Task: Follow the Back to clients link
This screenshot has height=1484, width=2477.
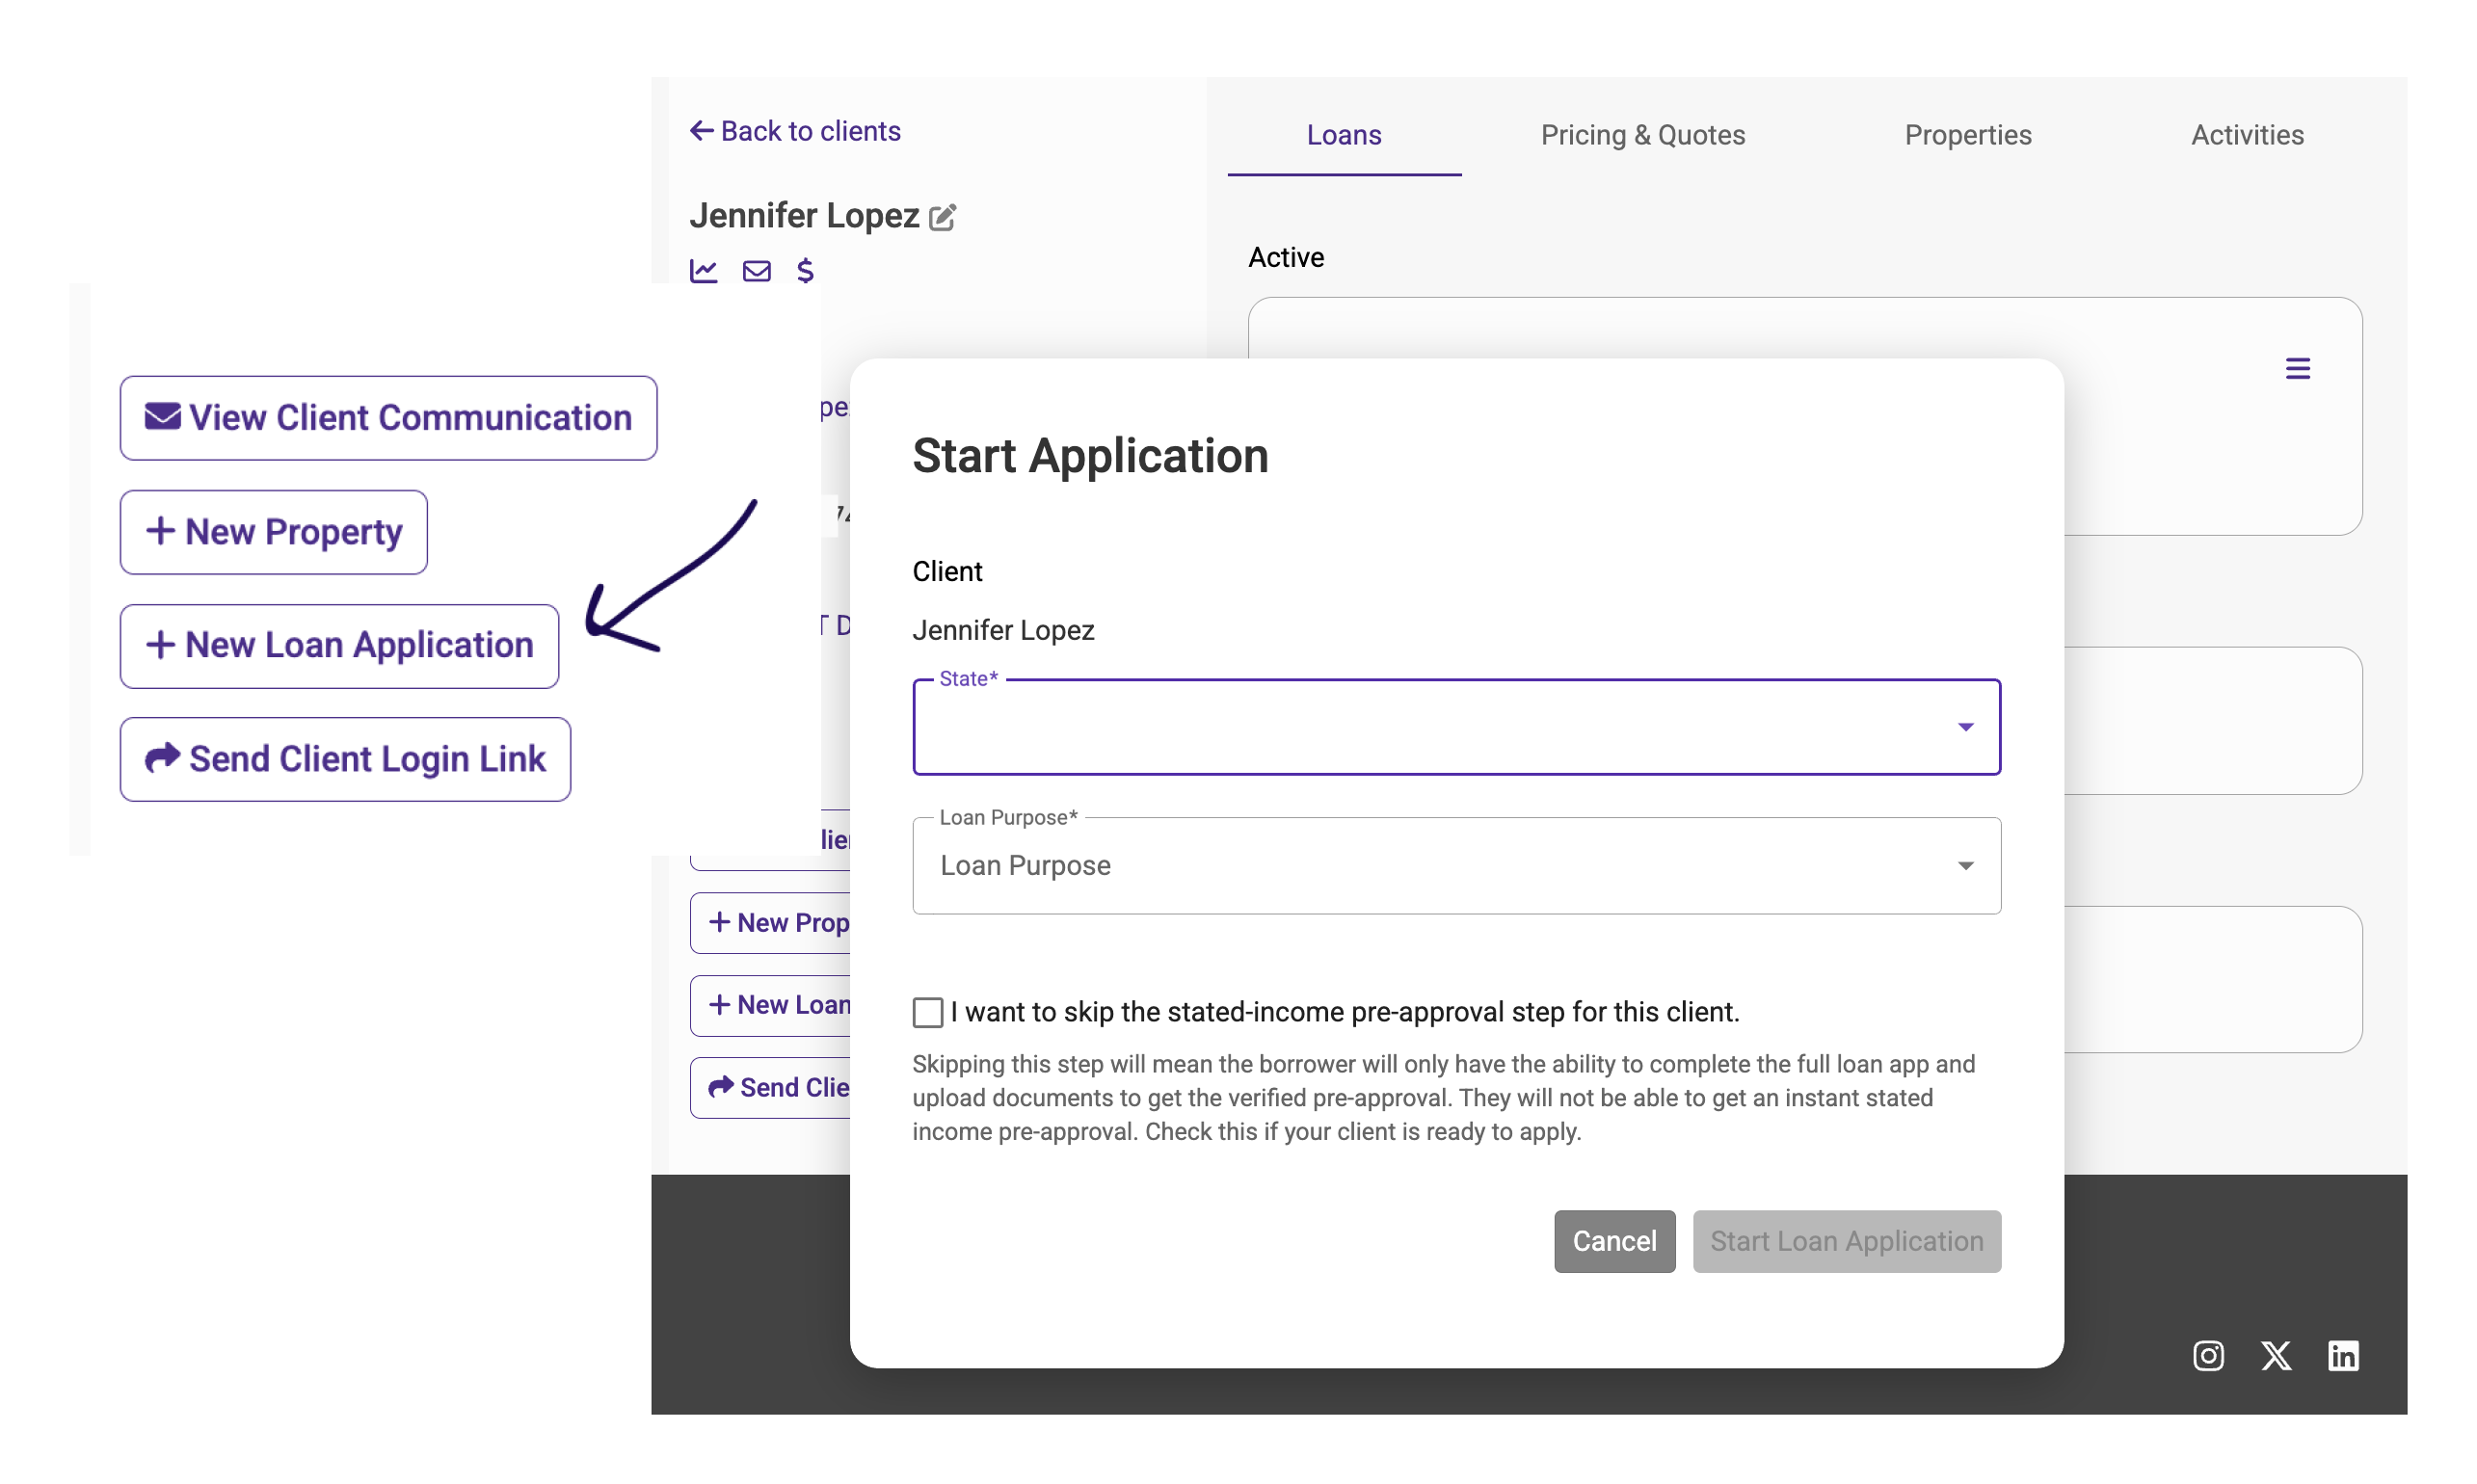Action: (x=796, y=131)
